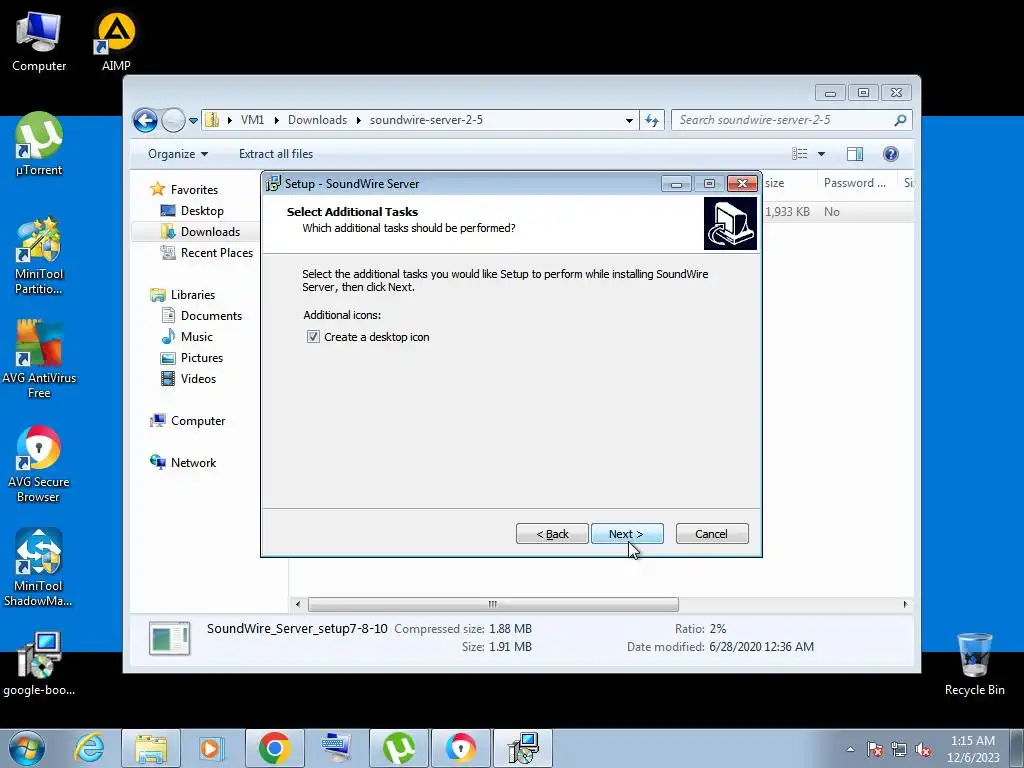Open the view options dropdown arrow

coord(822,154)
